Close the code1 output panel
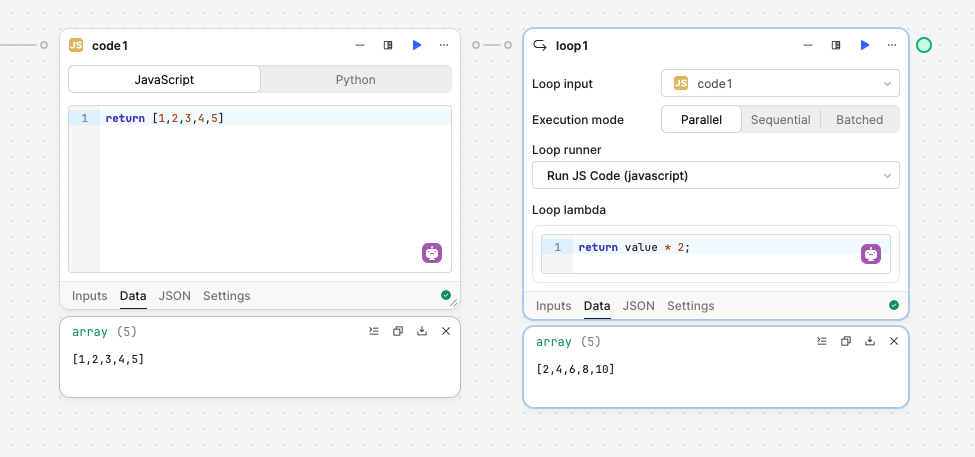The width and height of the screenshot is (975, 457). click(446, 331)
